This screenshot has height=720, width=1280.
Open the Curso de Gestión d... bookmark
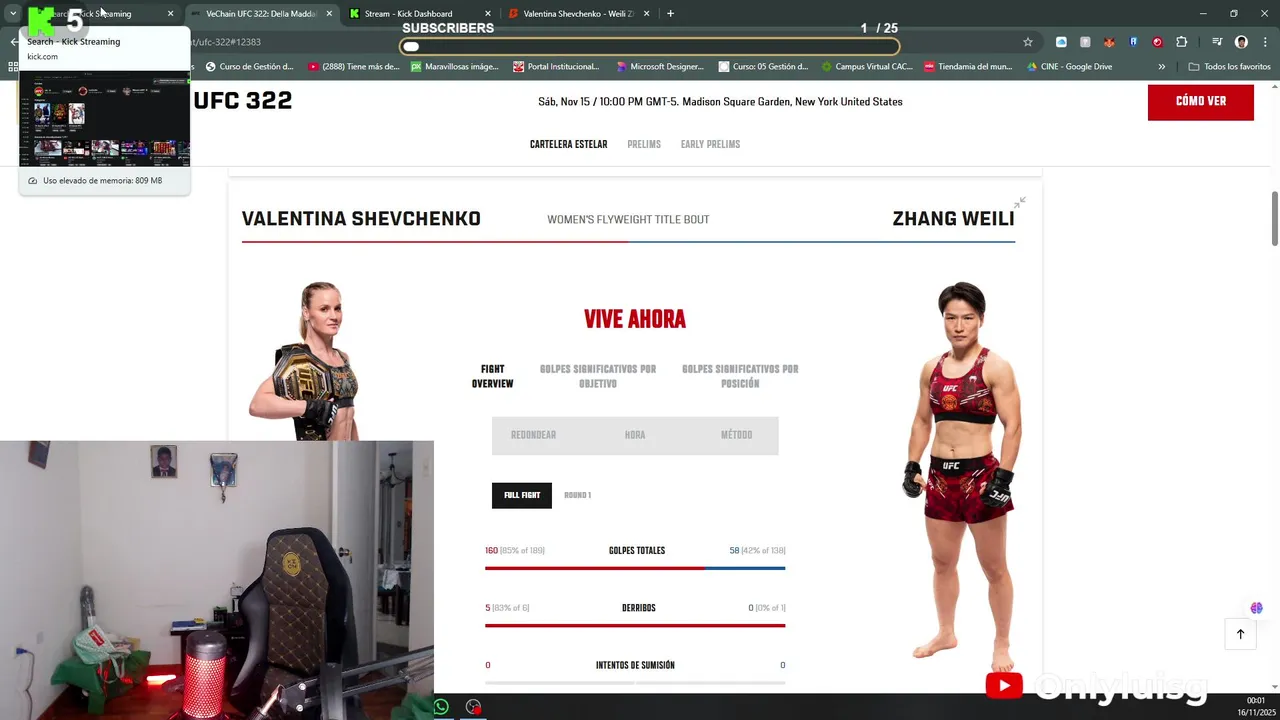click(x=250, y=67)
